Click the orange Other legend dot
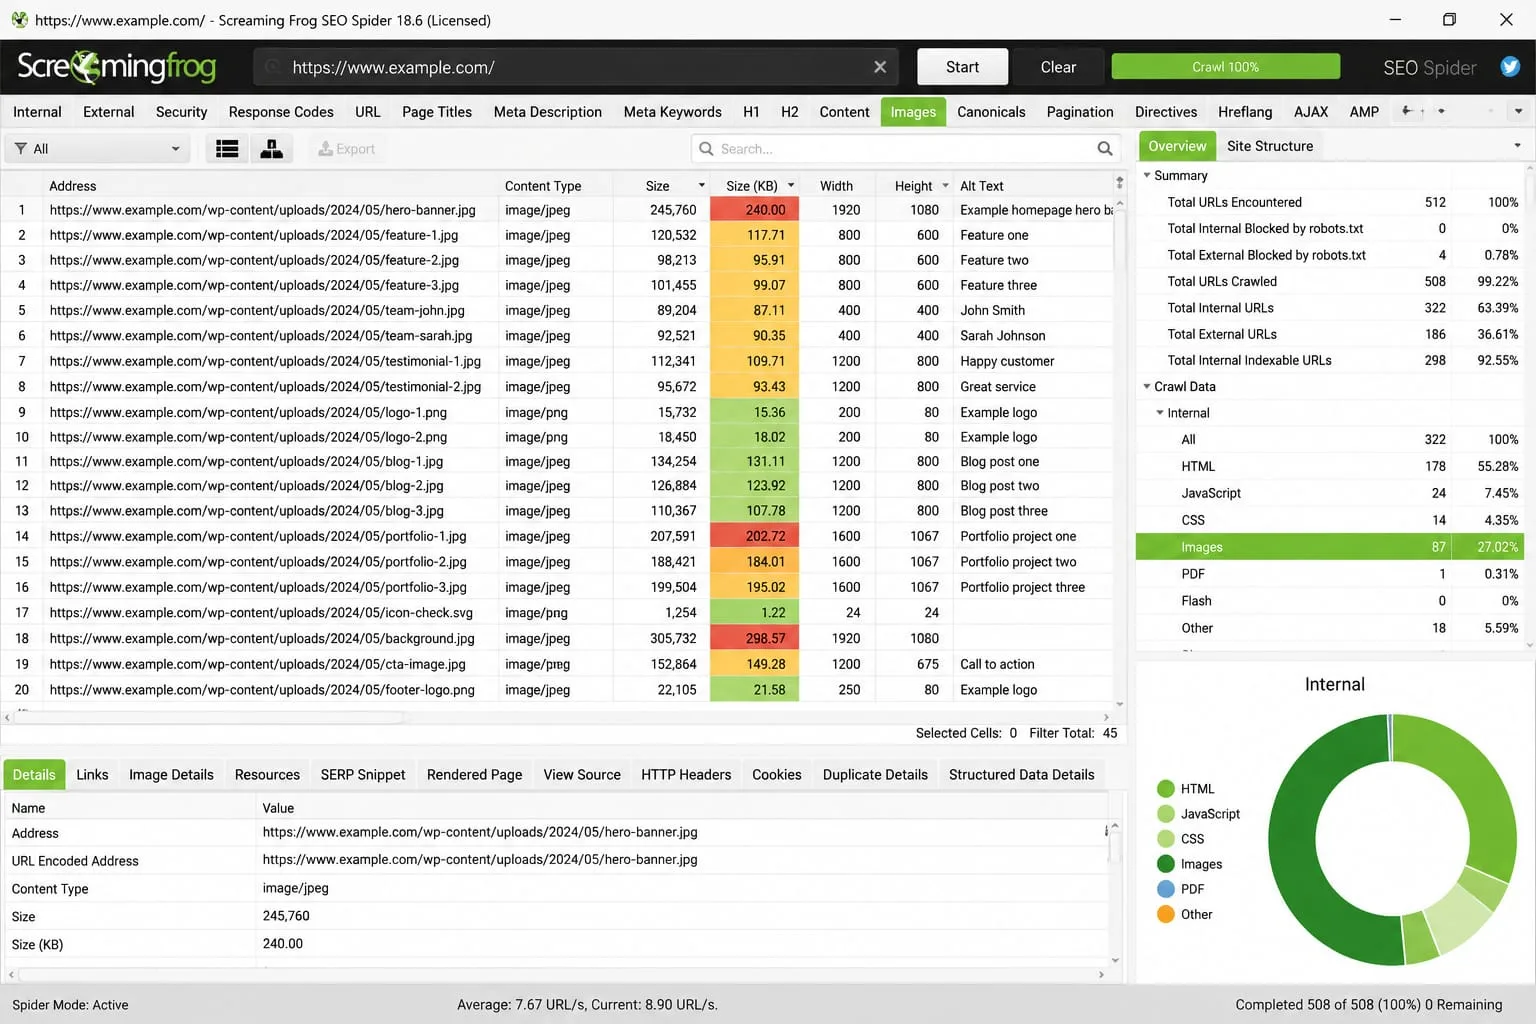Viewport: 1536px width, 1024px height. [x=1165, y=913]
